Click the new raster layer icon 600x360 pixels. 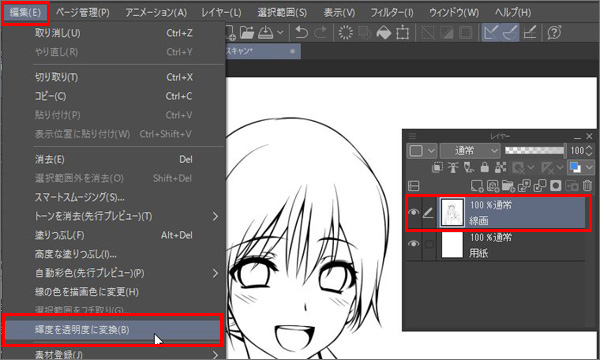point(477,186)
